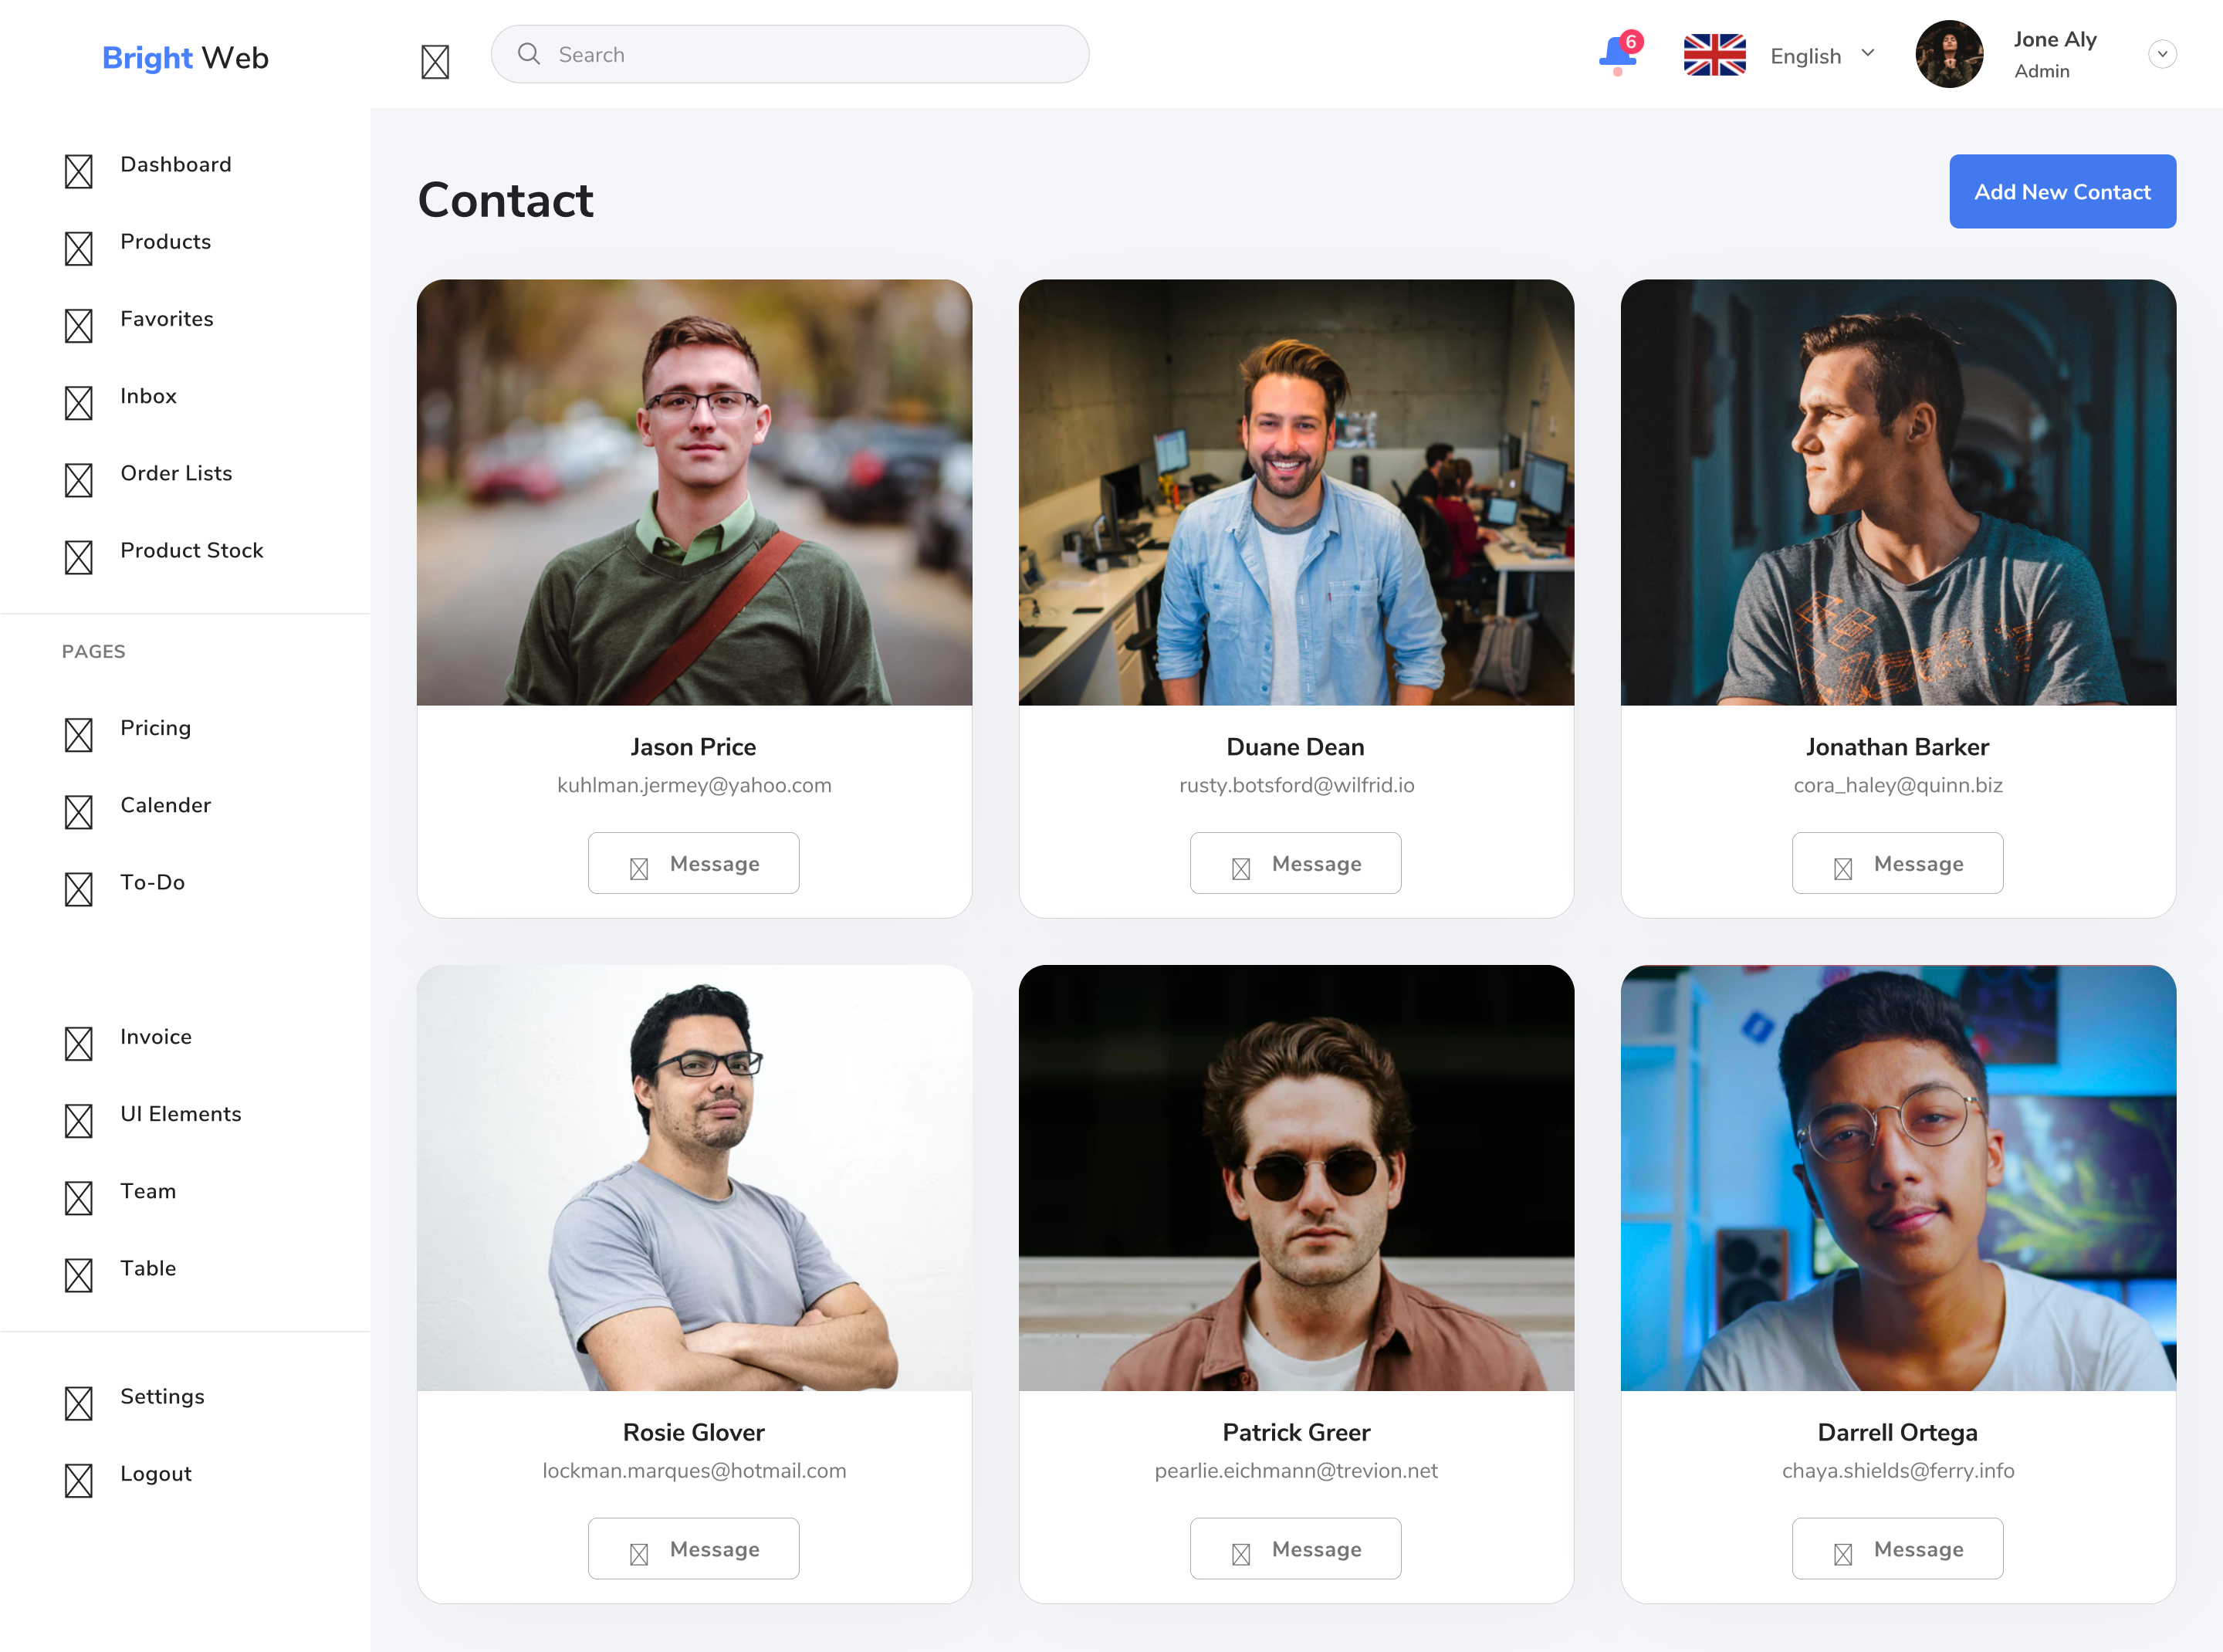Image resolution: width=2223 pixels, height=1652 pixels.
Task: Click the Order Lists sidebar icon
Action: click(x=78, y=472)
